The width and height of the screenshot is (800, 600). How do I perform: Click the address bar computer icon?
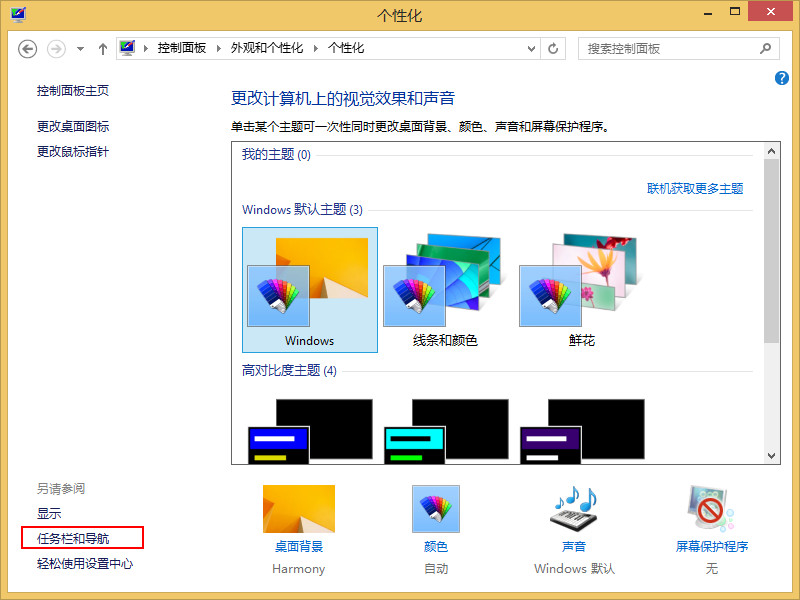coord(127,48)
